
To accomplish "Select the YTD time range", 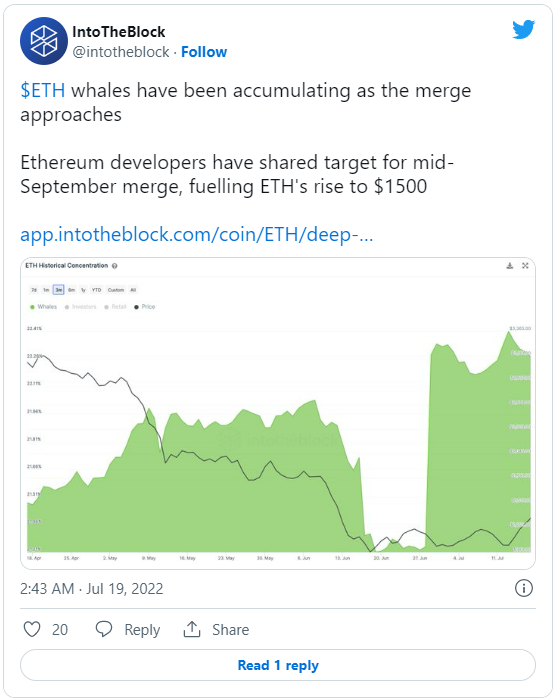I will [x=97, y=290].
